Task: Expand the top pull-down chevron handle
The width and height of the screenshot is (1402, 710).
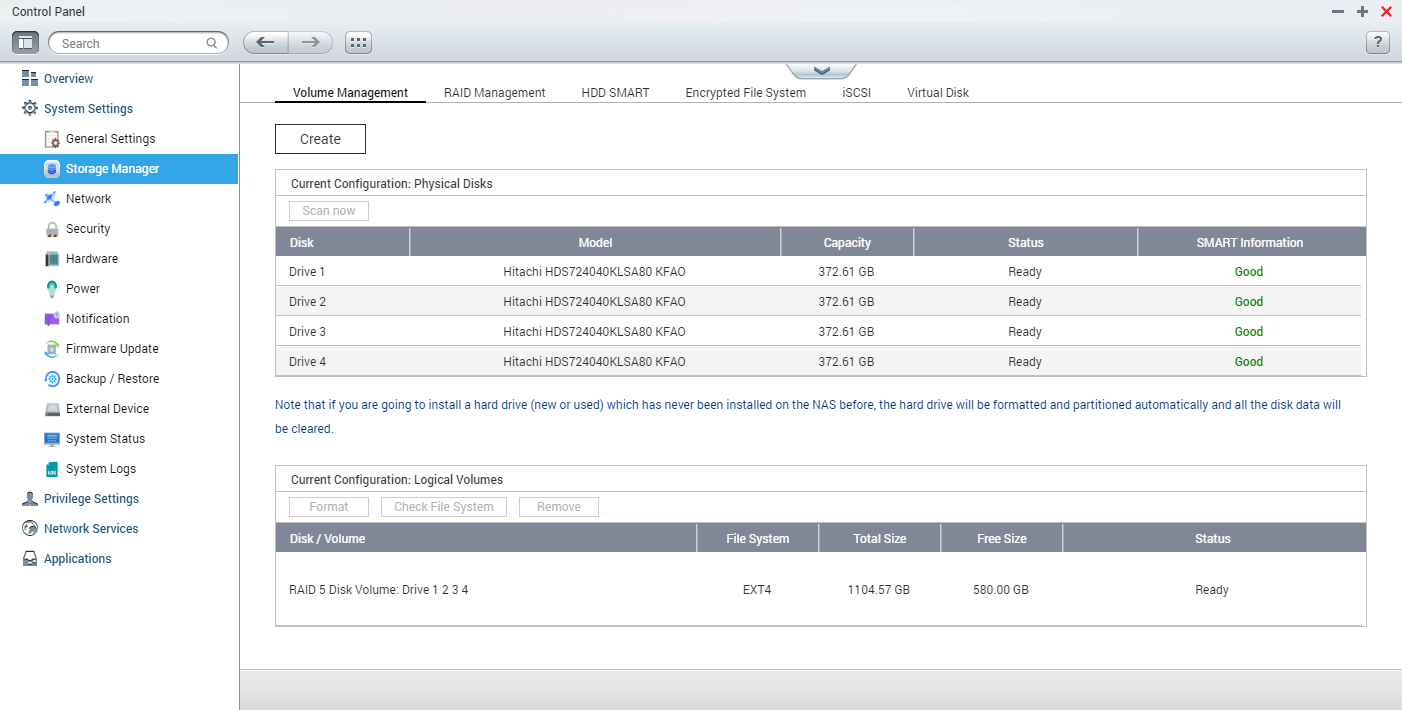Action: pos(821,71)
